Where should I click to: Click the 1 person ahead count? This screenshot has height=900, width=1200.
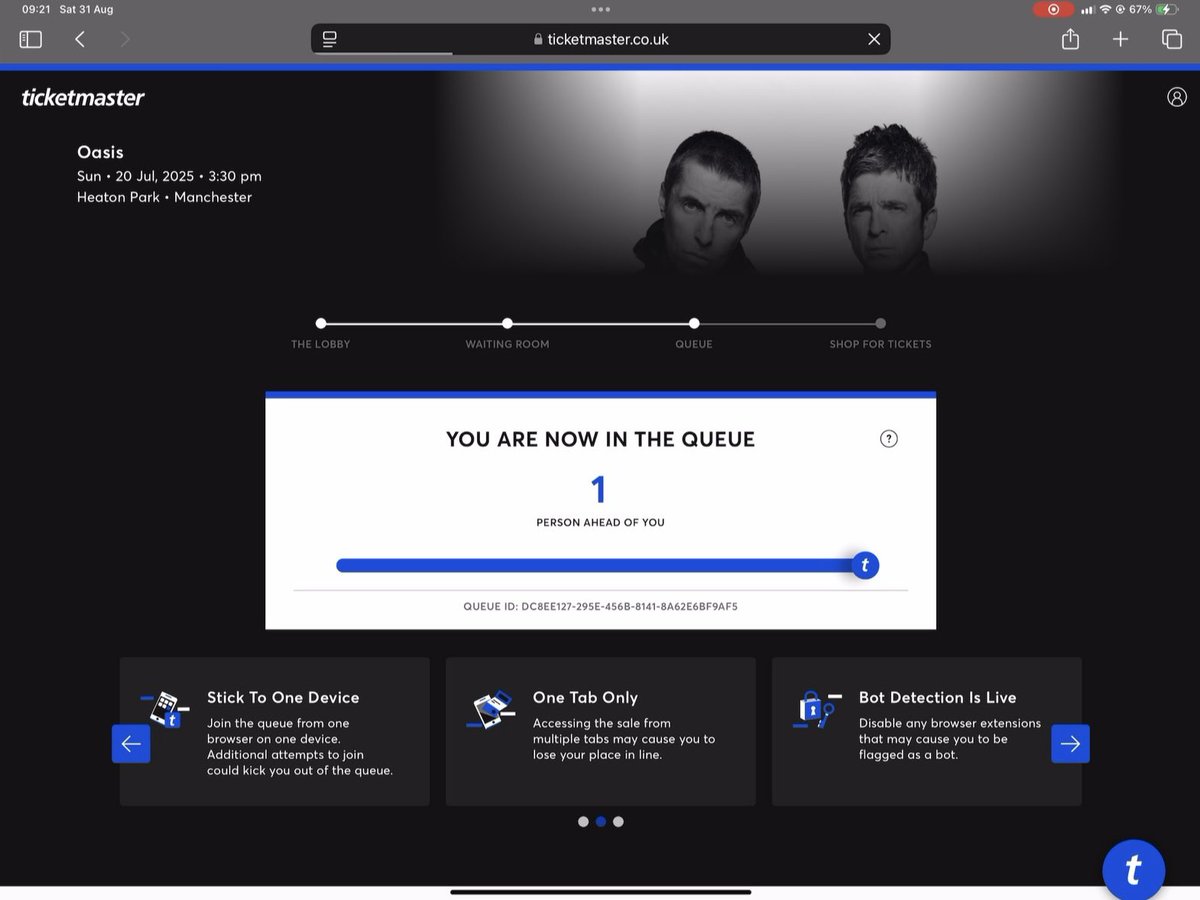(599, 490)
